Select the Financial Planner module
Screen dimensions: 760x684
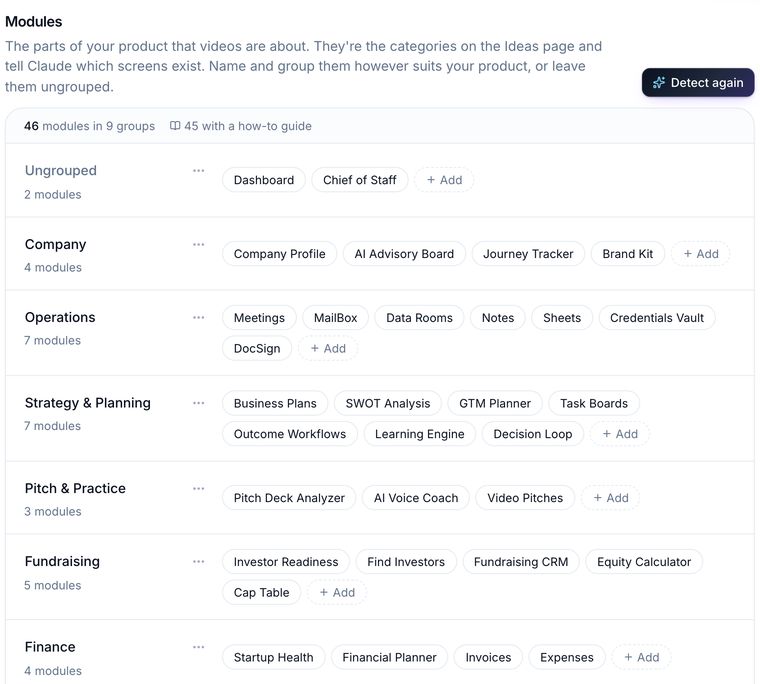pos(389,657)
